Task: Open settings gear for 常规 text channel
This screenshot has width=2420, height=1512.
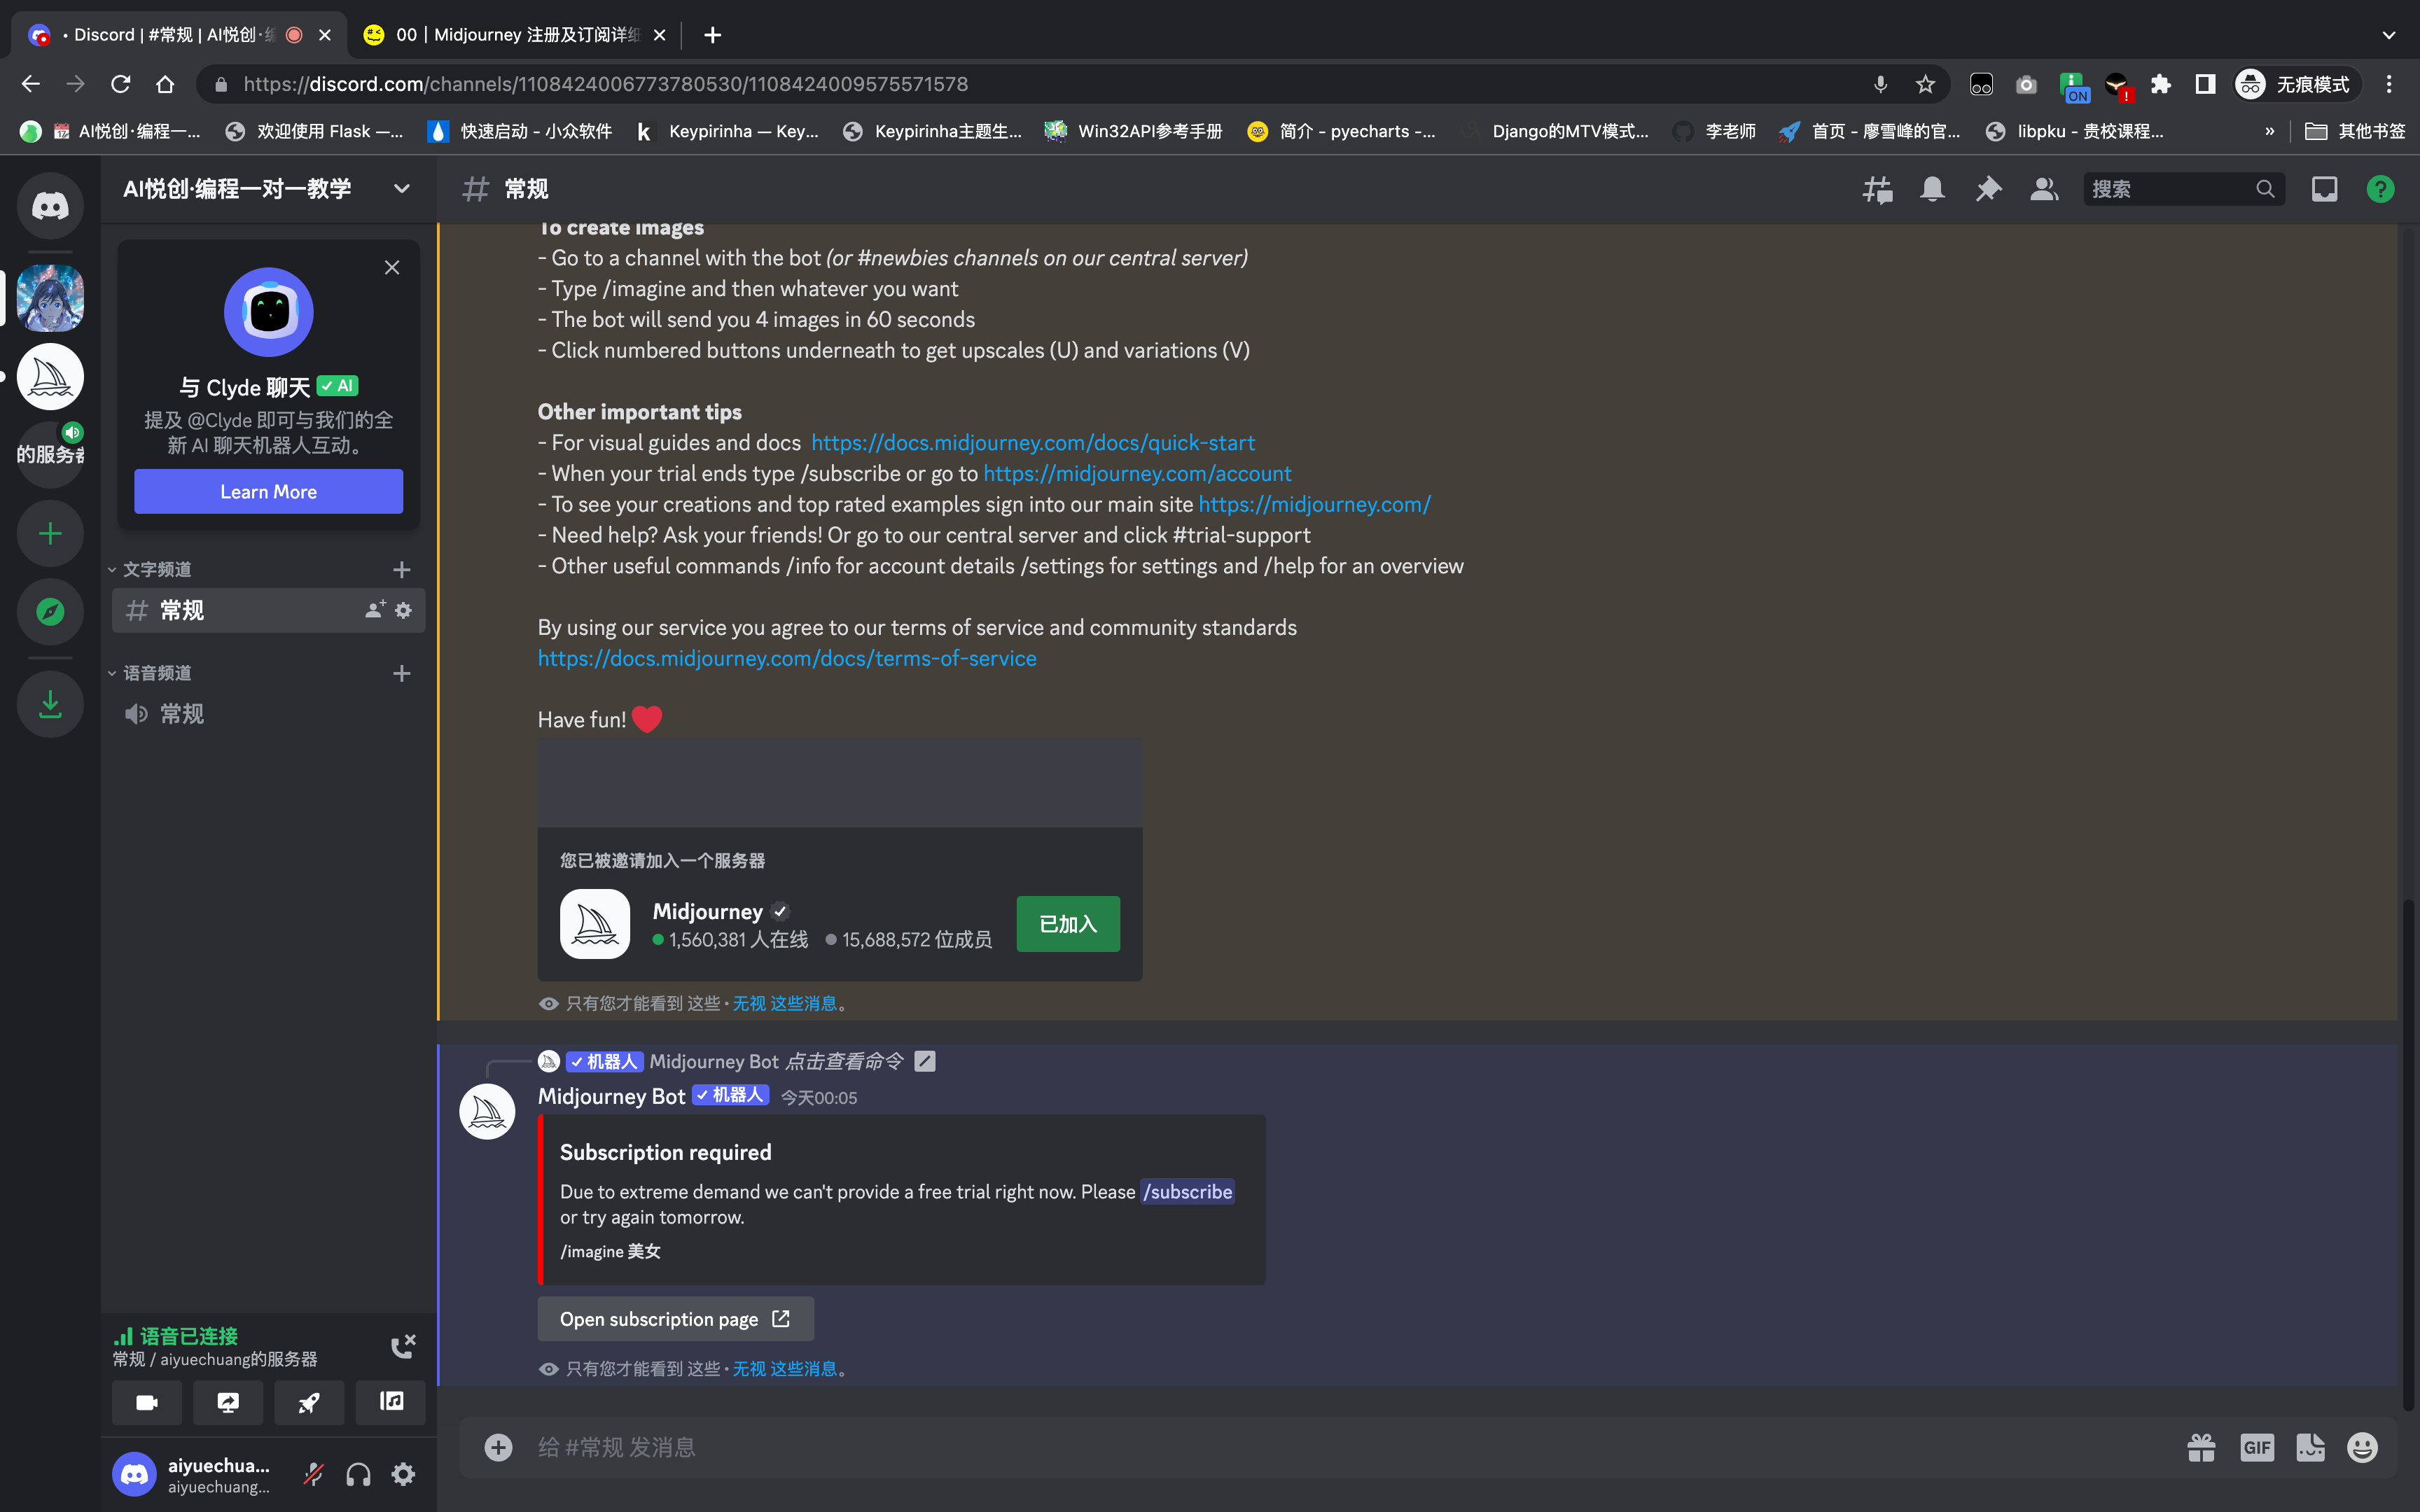Action: (x=403, y=610)
